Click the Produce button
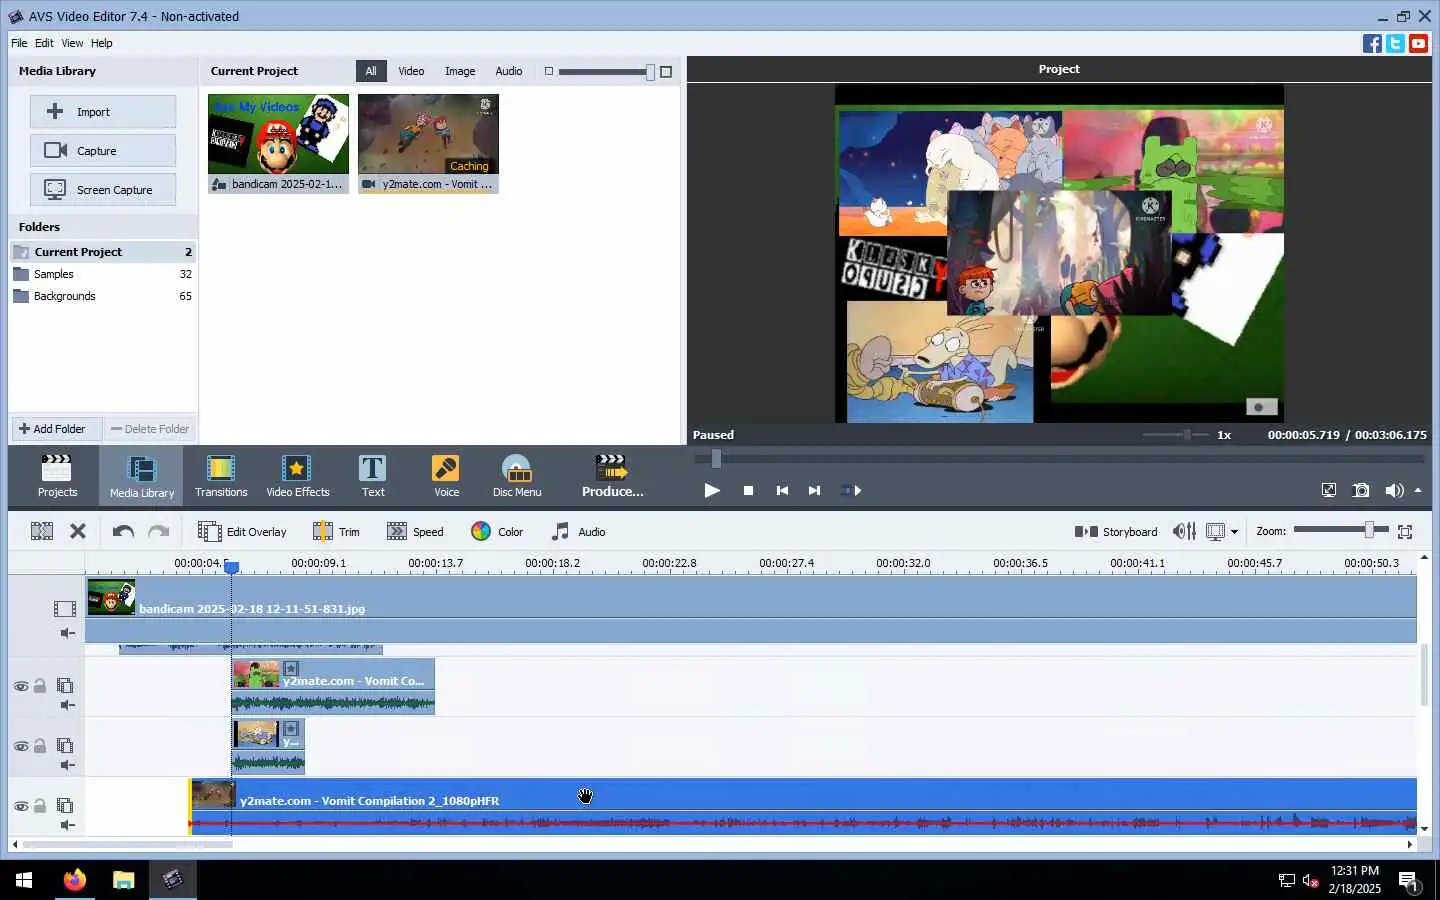Screen dimensions: 1440x900 point(612,475)
